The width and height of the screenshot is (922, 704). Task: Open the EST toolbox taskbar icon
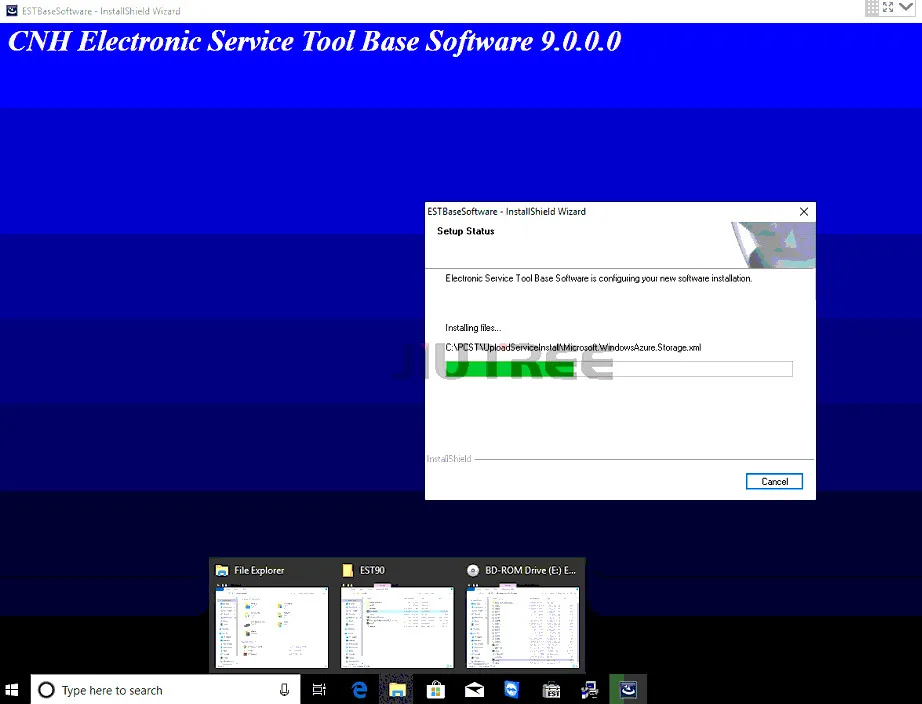[551, 689]
